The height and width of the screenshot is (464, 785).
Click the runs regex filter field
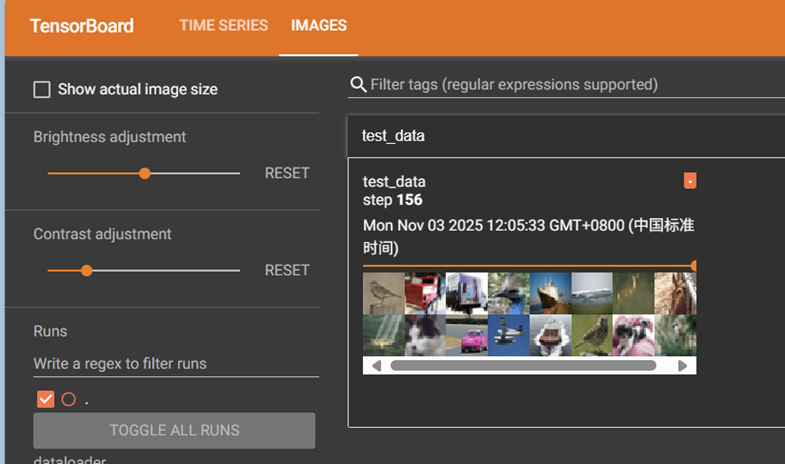[175, 364]
